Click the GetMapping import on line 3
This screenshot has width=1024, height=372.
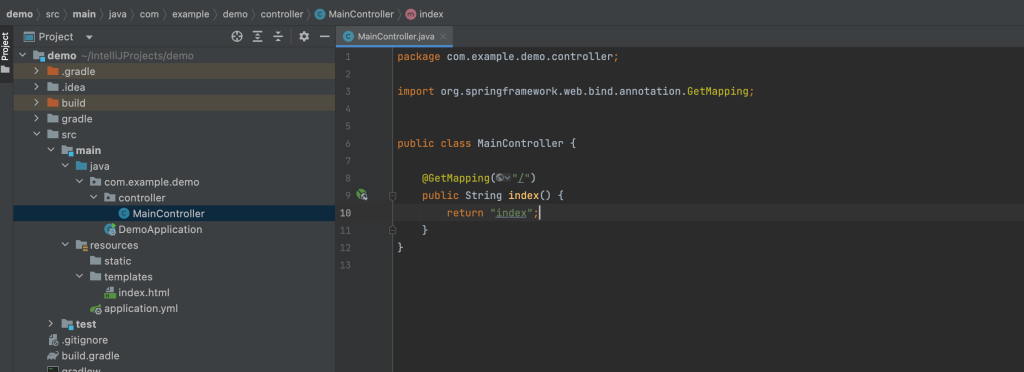tap(718, 91)
